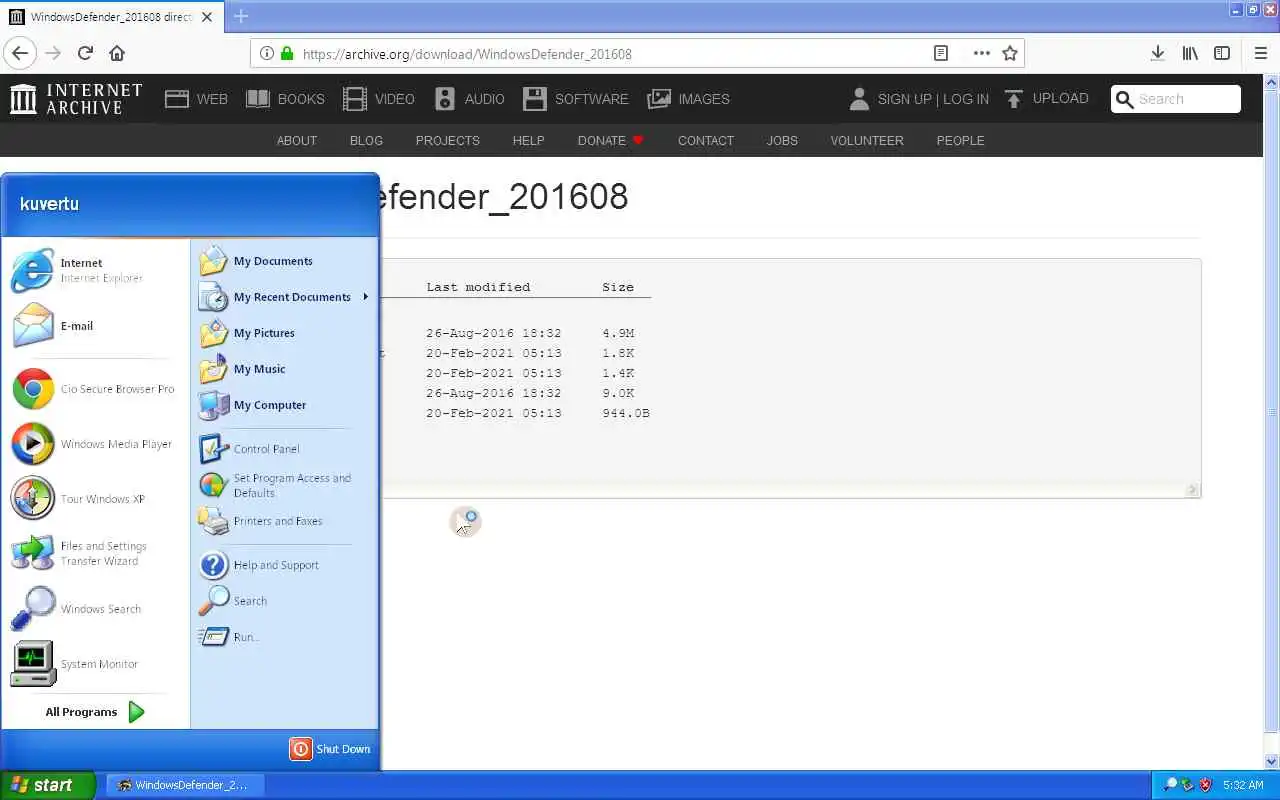Toggle browser sidebar
The width and height of the screenshot is (1280, 800).
[1222, 53]
